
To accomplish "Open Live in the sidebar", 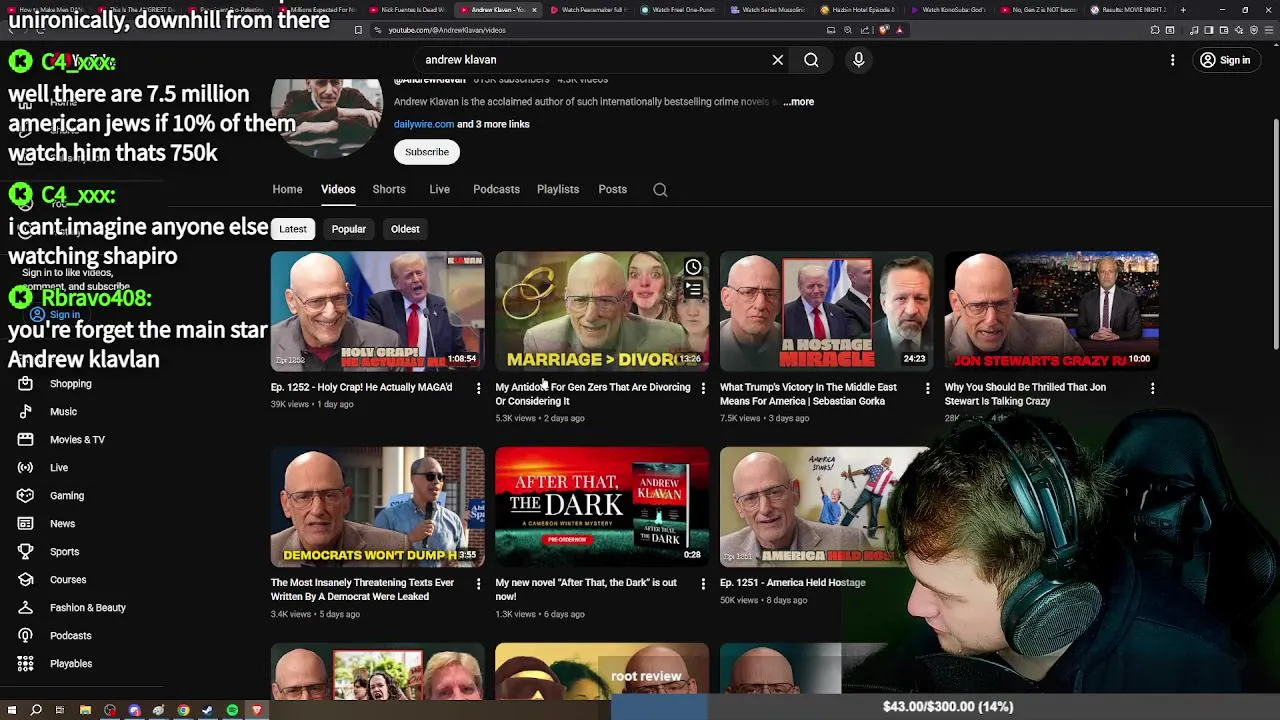I will tap(59, 468).
